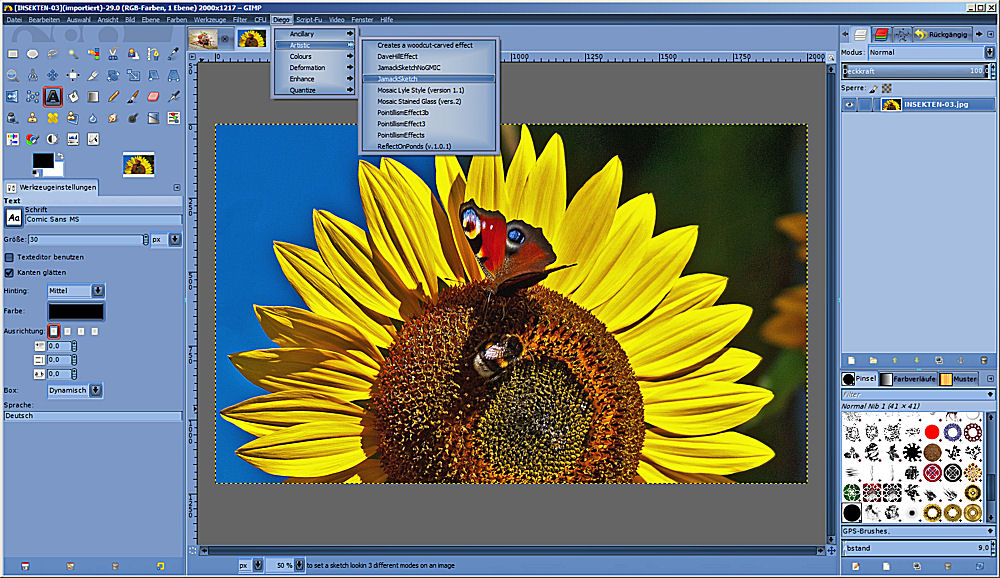1000x578 pixels.
Task: Select the Smudge tool
Action: pyautogui.click(x=113, y=117)
